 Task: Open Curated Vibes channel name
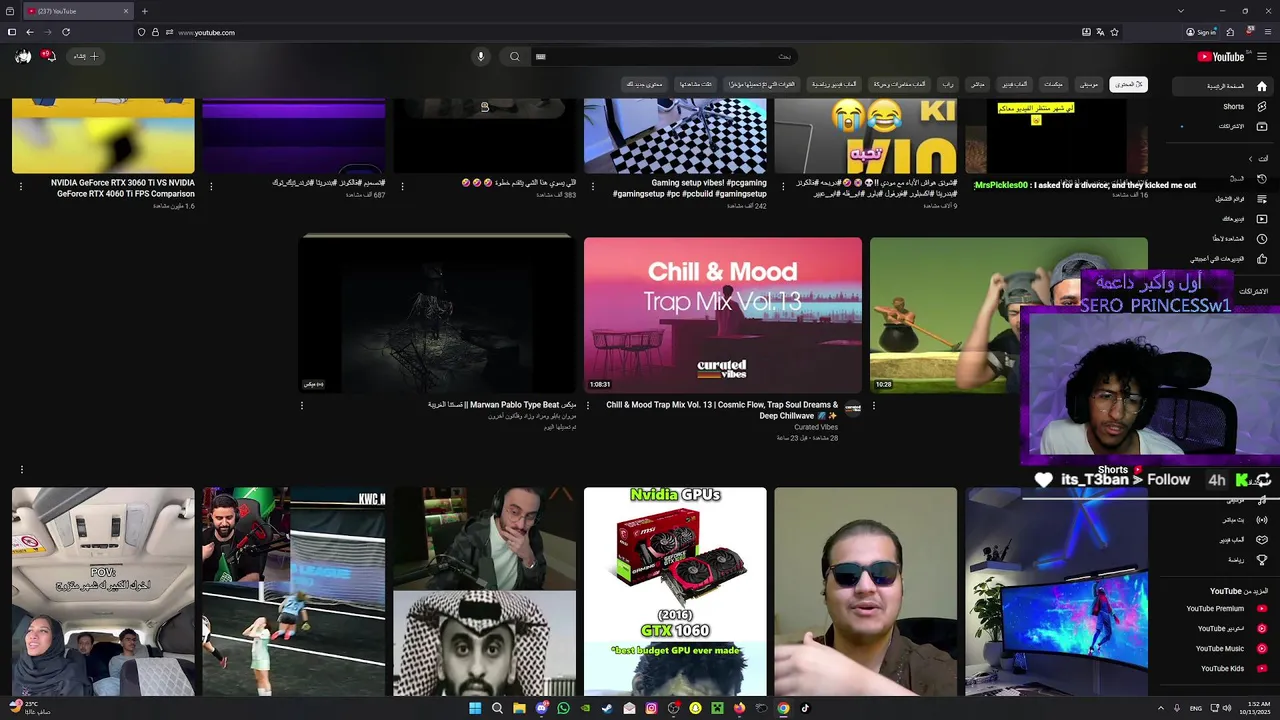[x=816, y=427]
